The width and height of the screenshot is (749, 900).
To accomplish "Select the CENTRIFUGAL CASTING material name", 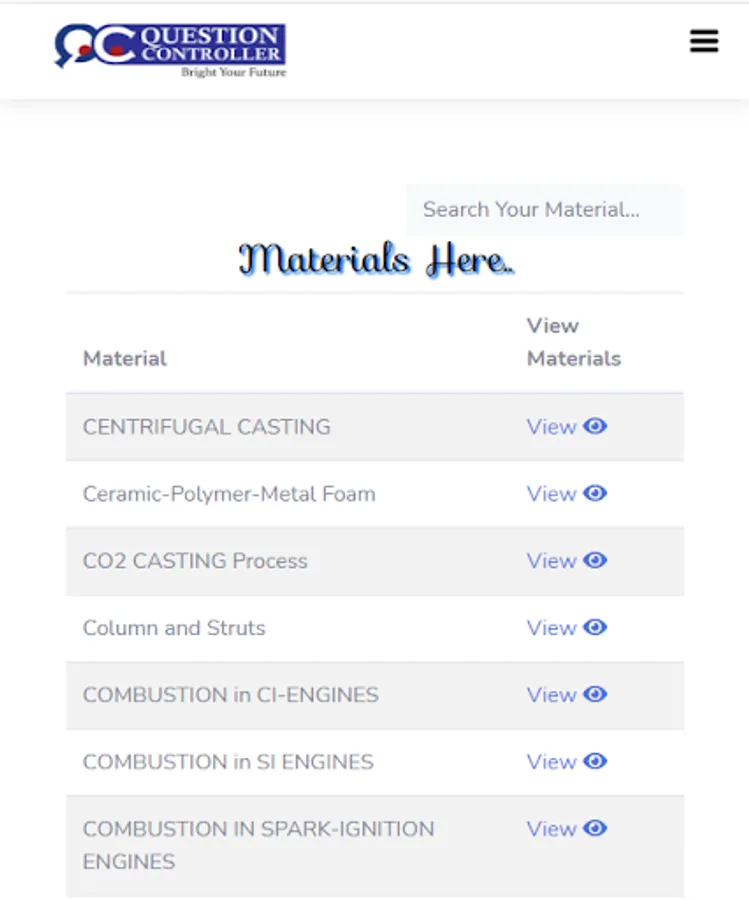I will (207, 427).
